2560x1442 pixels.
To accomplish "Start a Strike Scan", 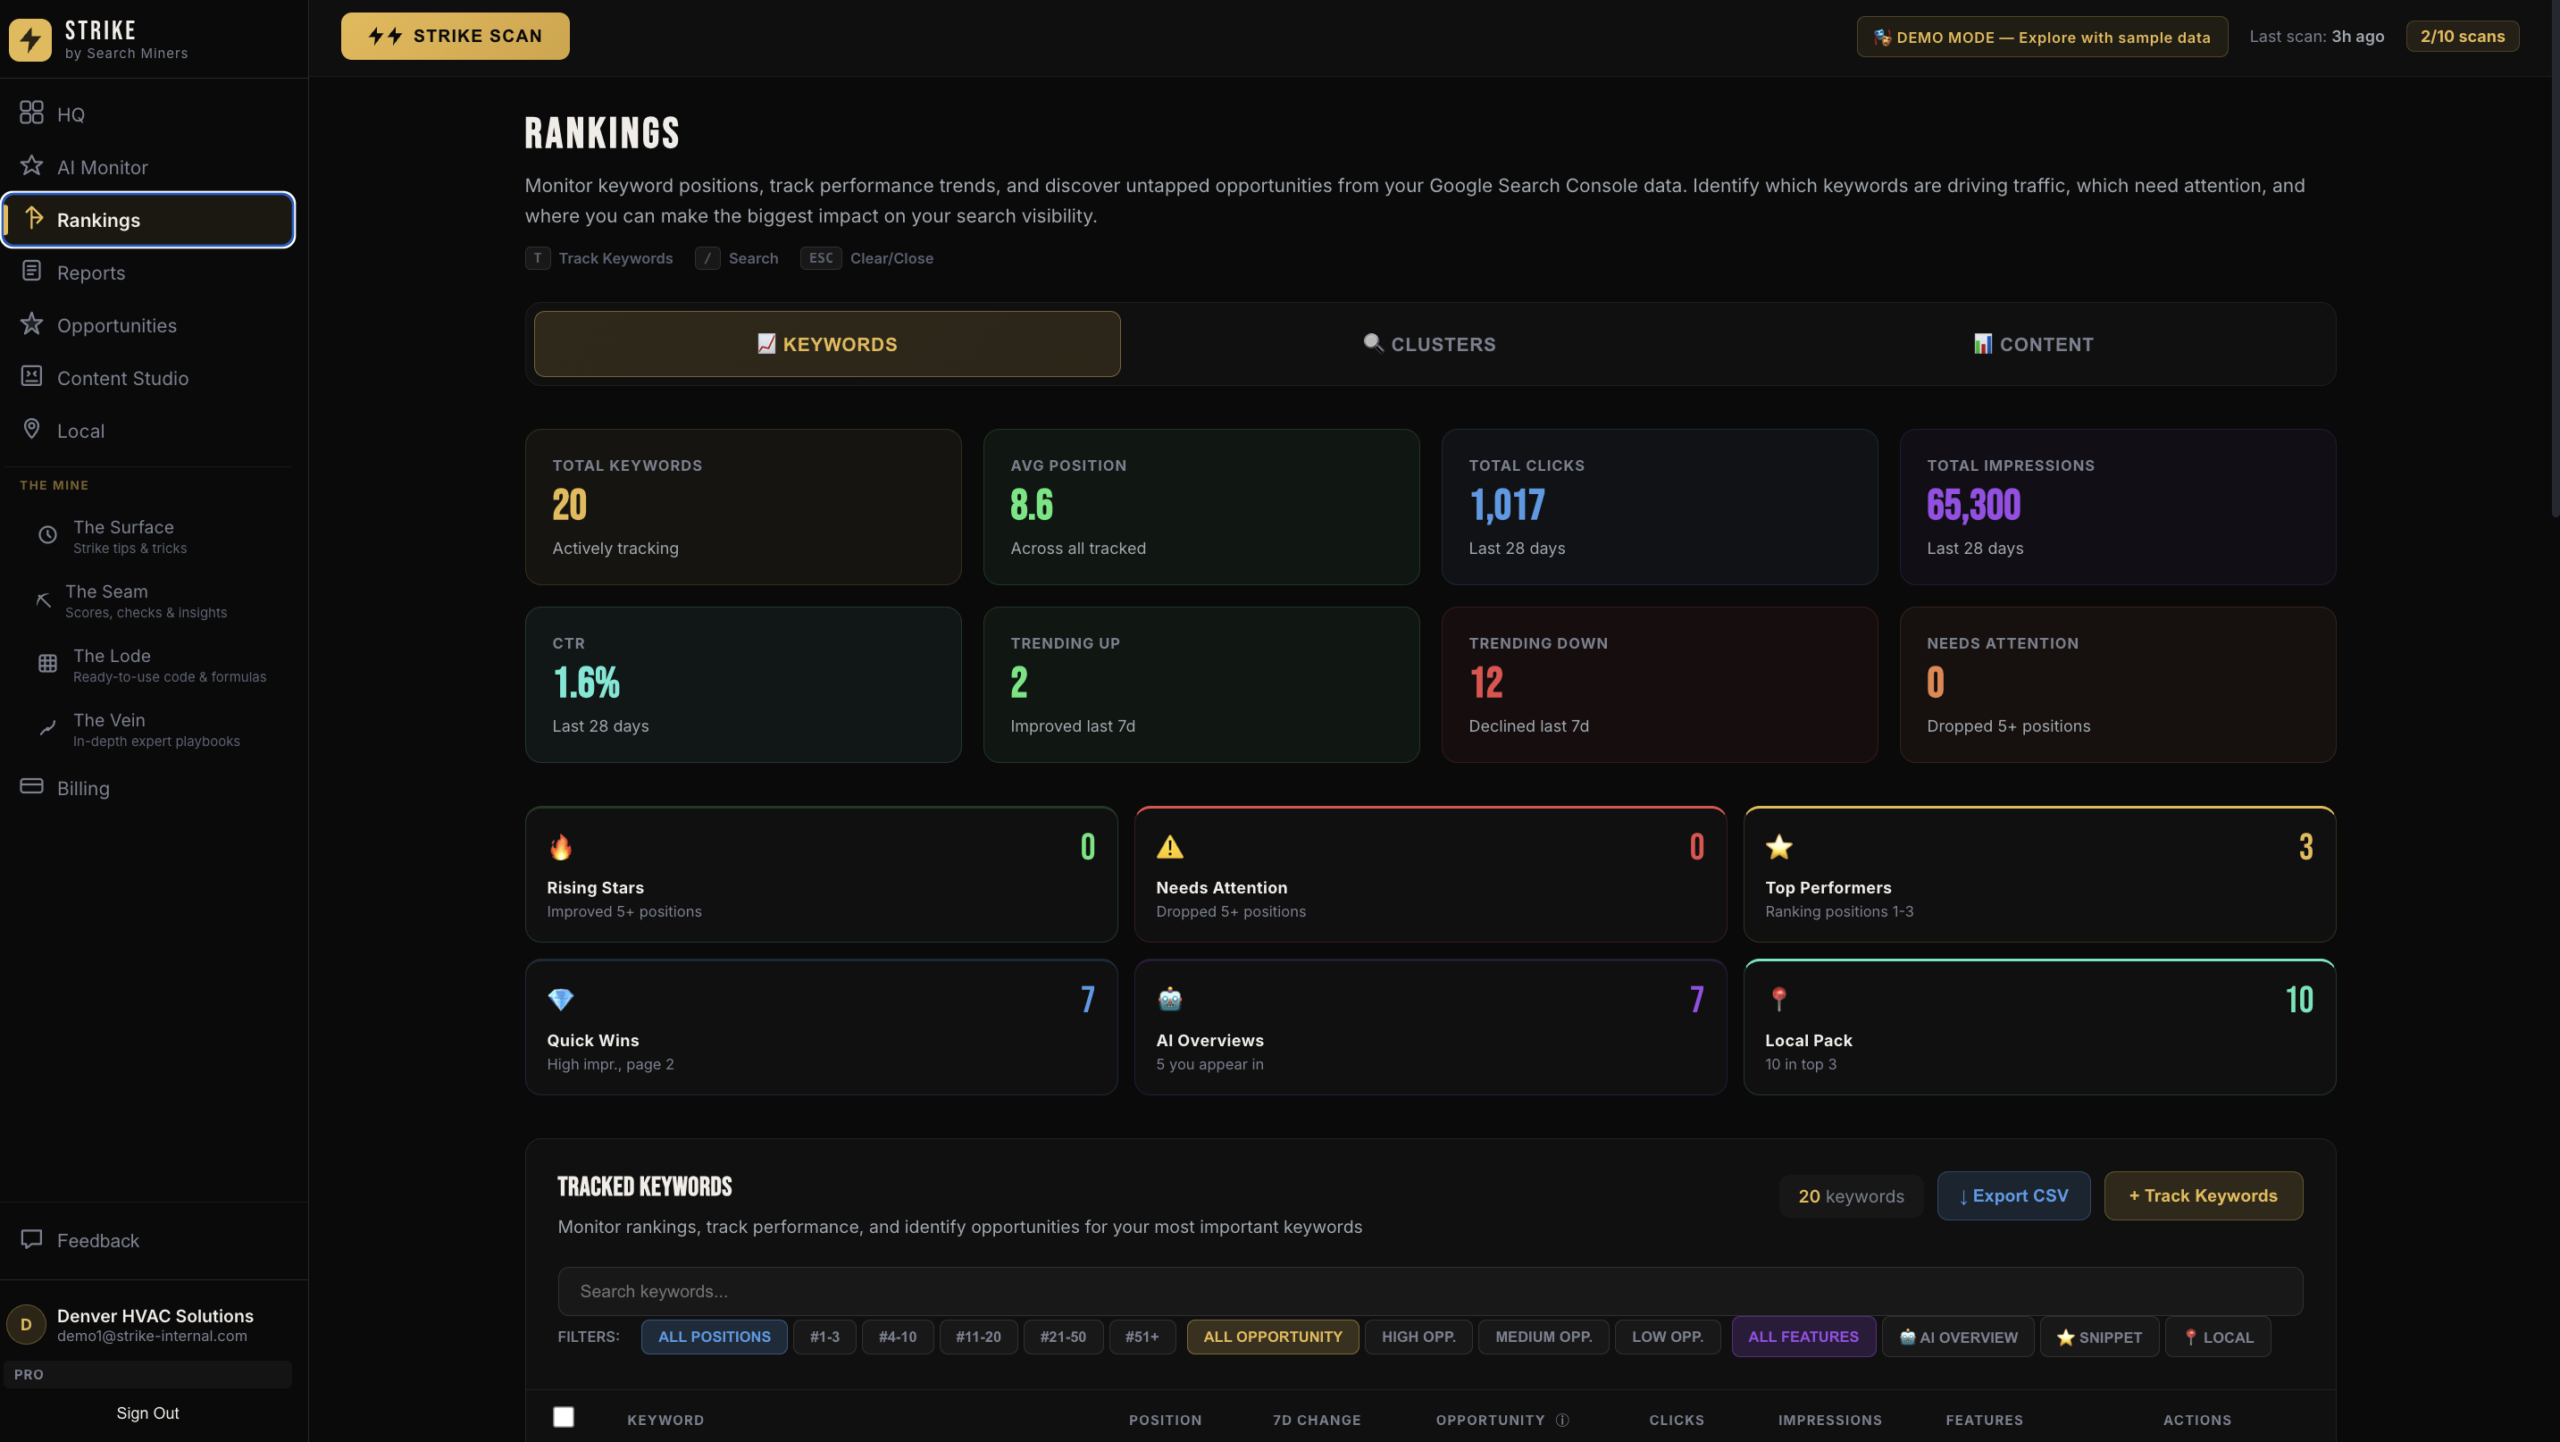I will (455, 36).
